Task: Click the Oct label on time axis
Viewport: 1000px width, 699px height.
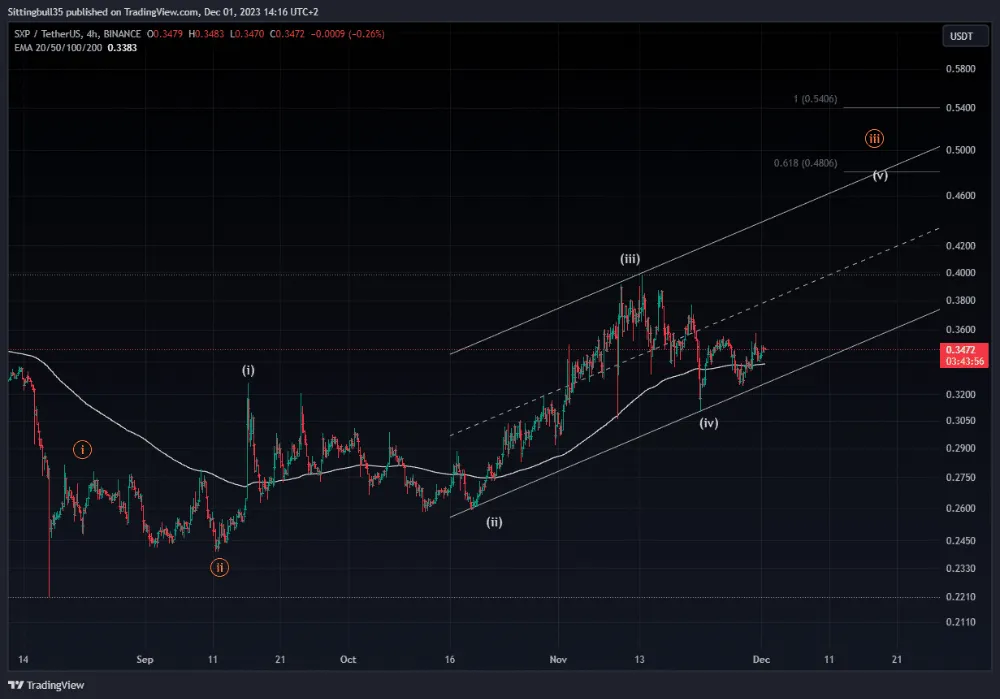Action: pos(348,659)
